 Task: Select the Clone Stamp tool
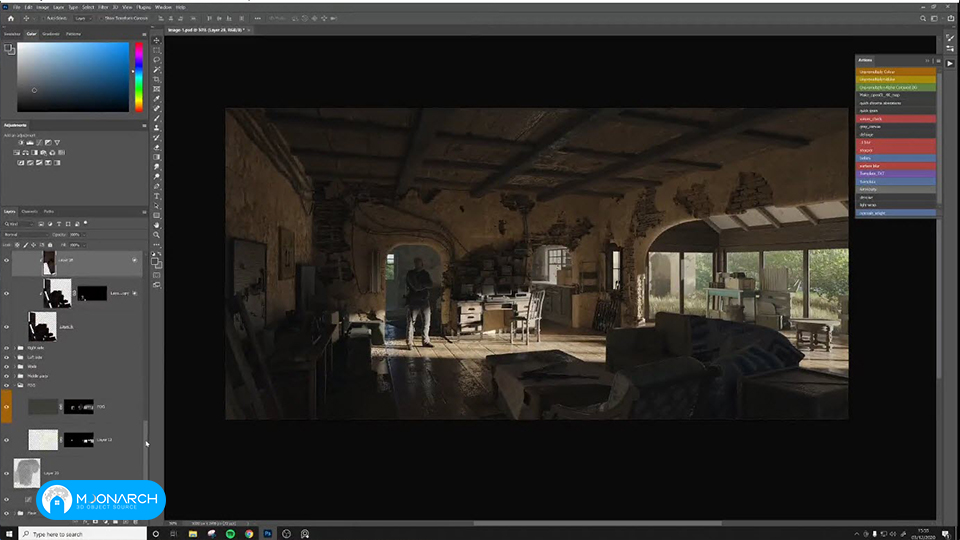(x=157, y=128)
